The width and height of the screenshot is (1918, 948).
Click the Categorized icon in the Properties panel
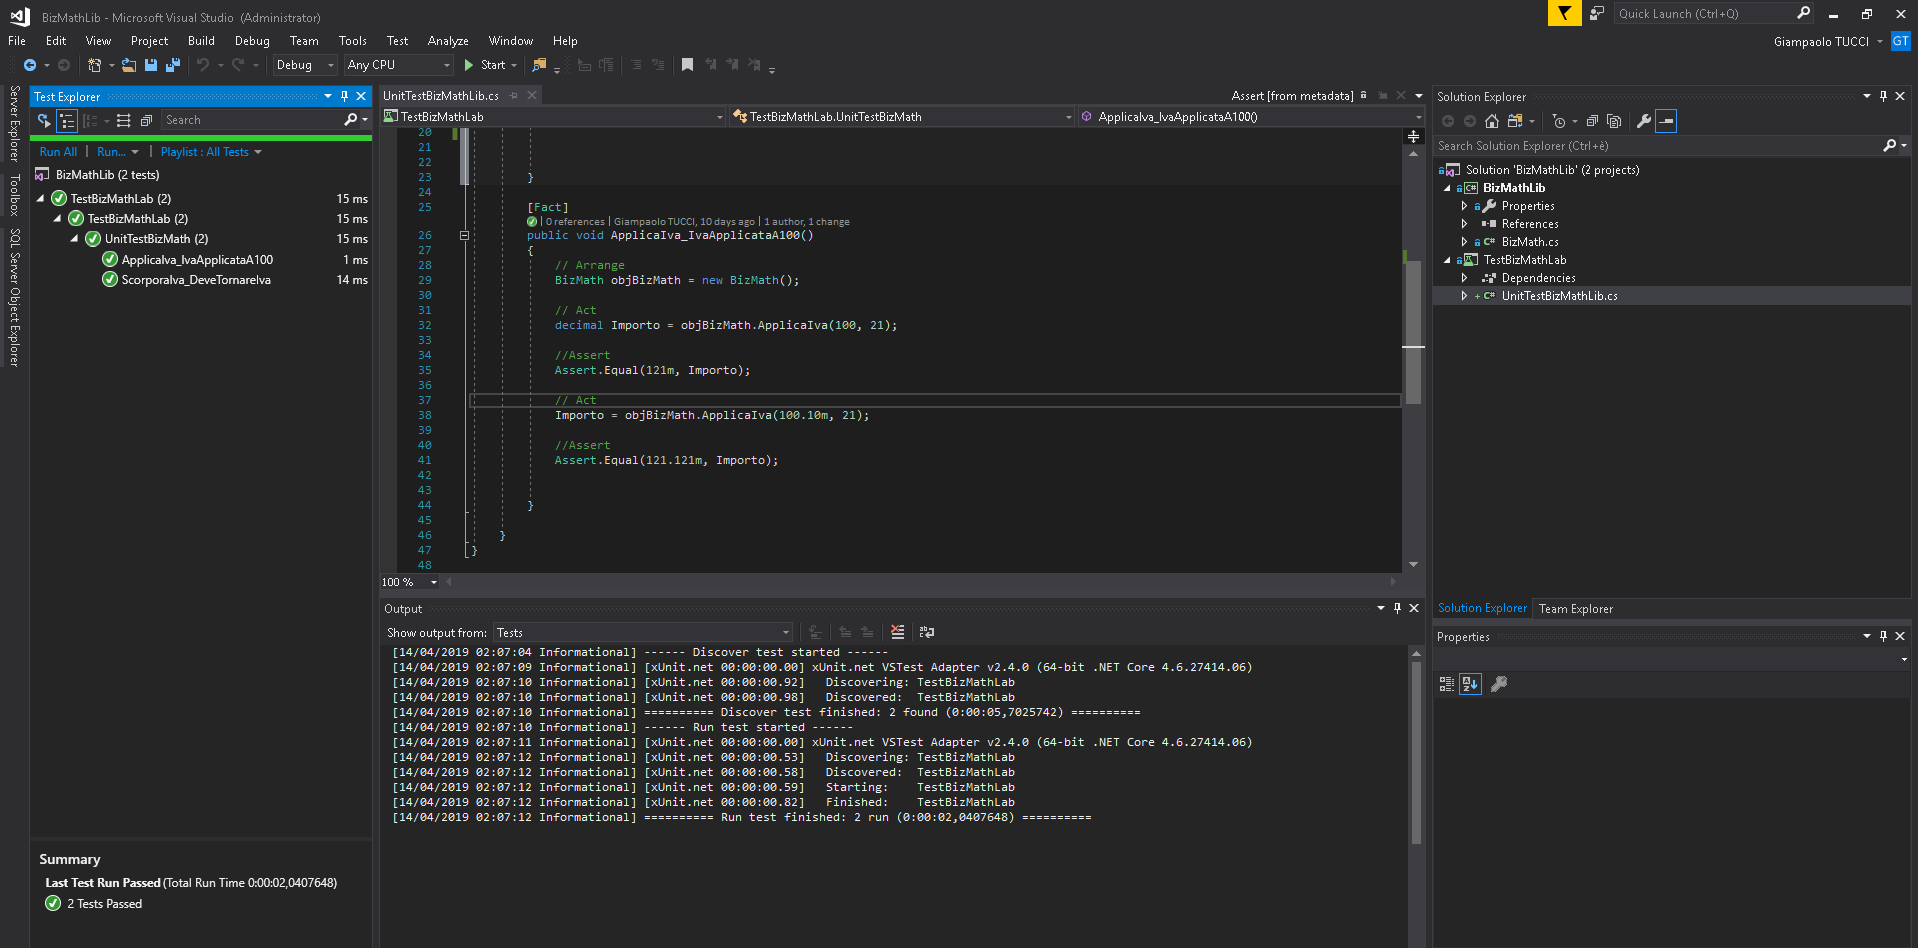(1447, 684)
